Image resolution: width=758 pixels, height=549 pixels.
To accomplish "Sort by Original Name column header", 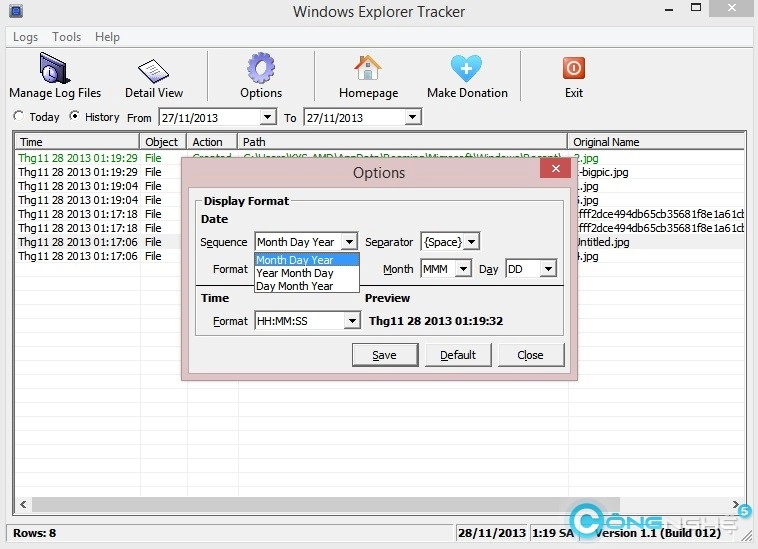I will [656, 142].
